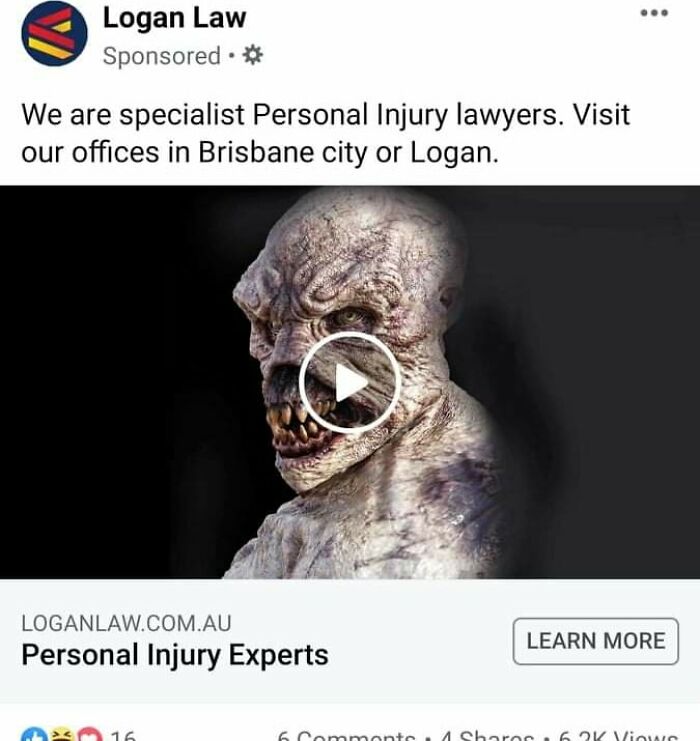Click the gear icon next to Sponsored

pos(253,55)
